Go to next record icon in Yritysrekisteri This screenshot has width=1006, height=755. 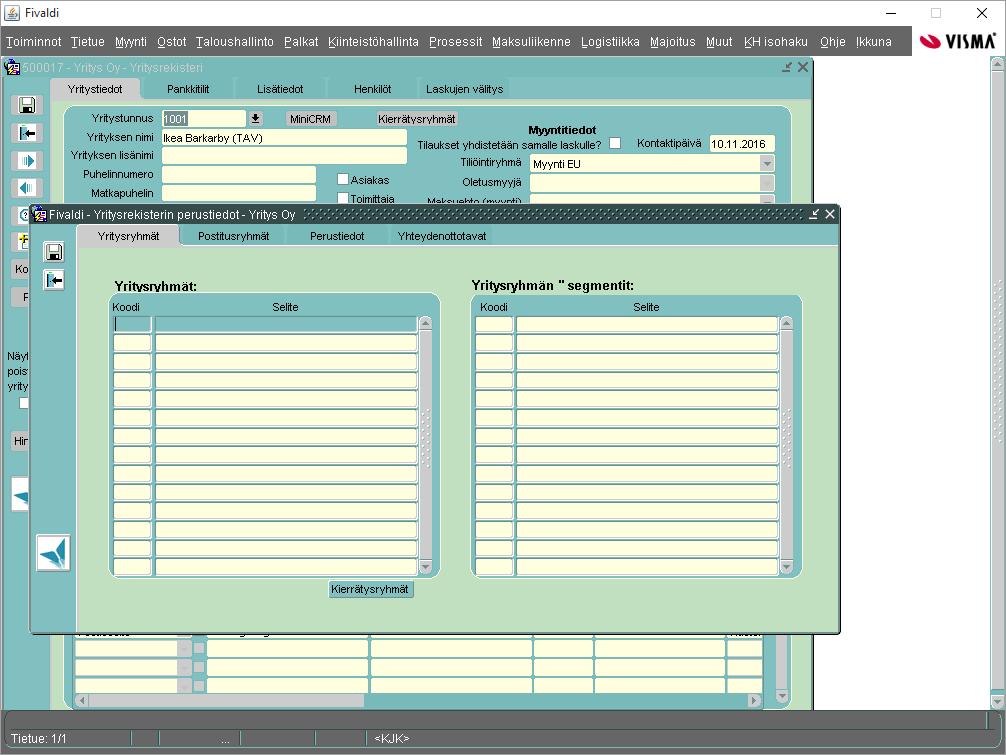27,160
